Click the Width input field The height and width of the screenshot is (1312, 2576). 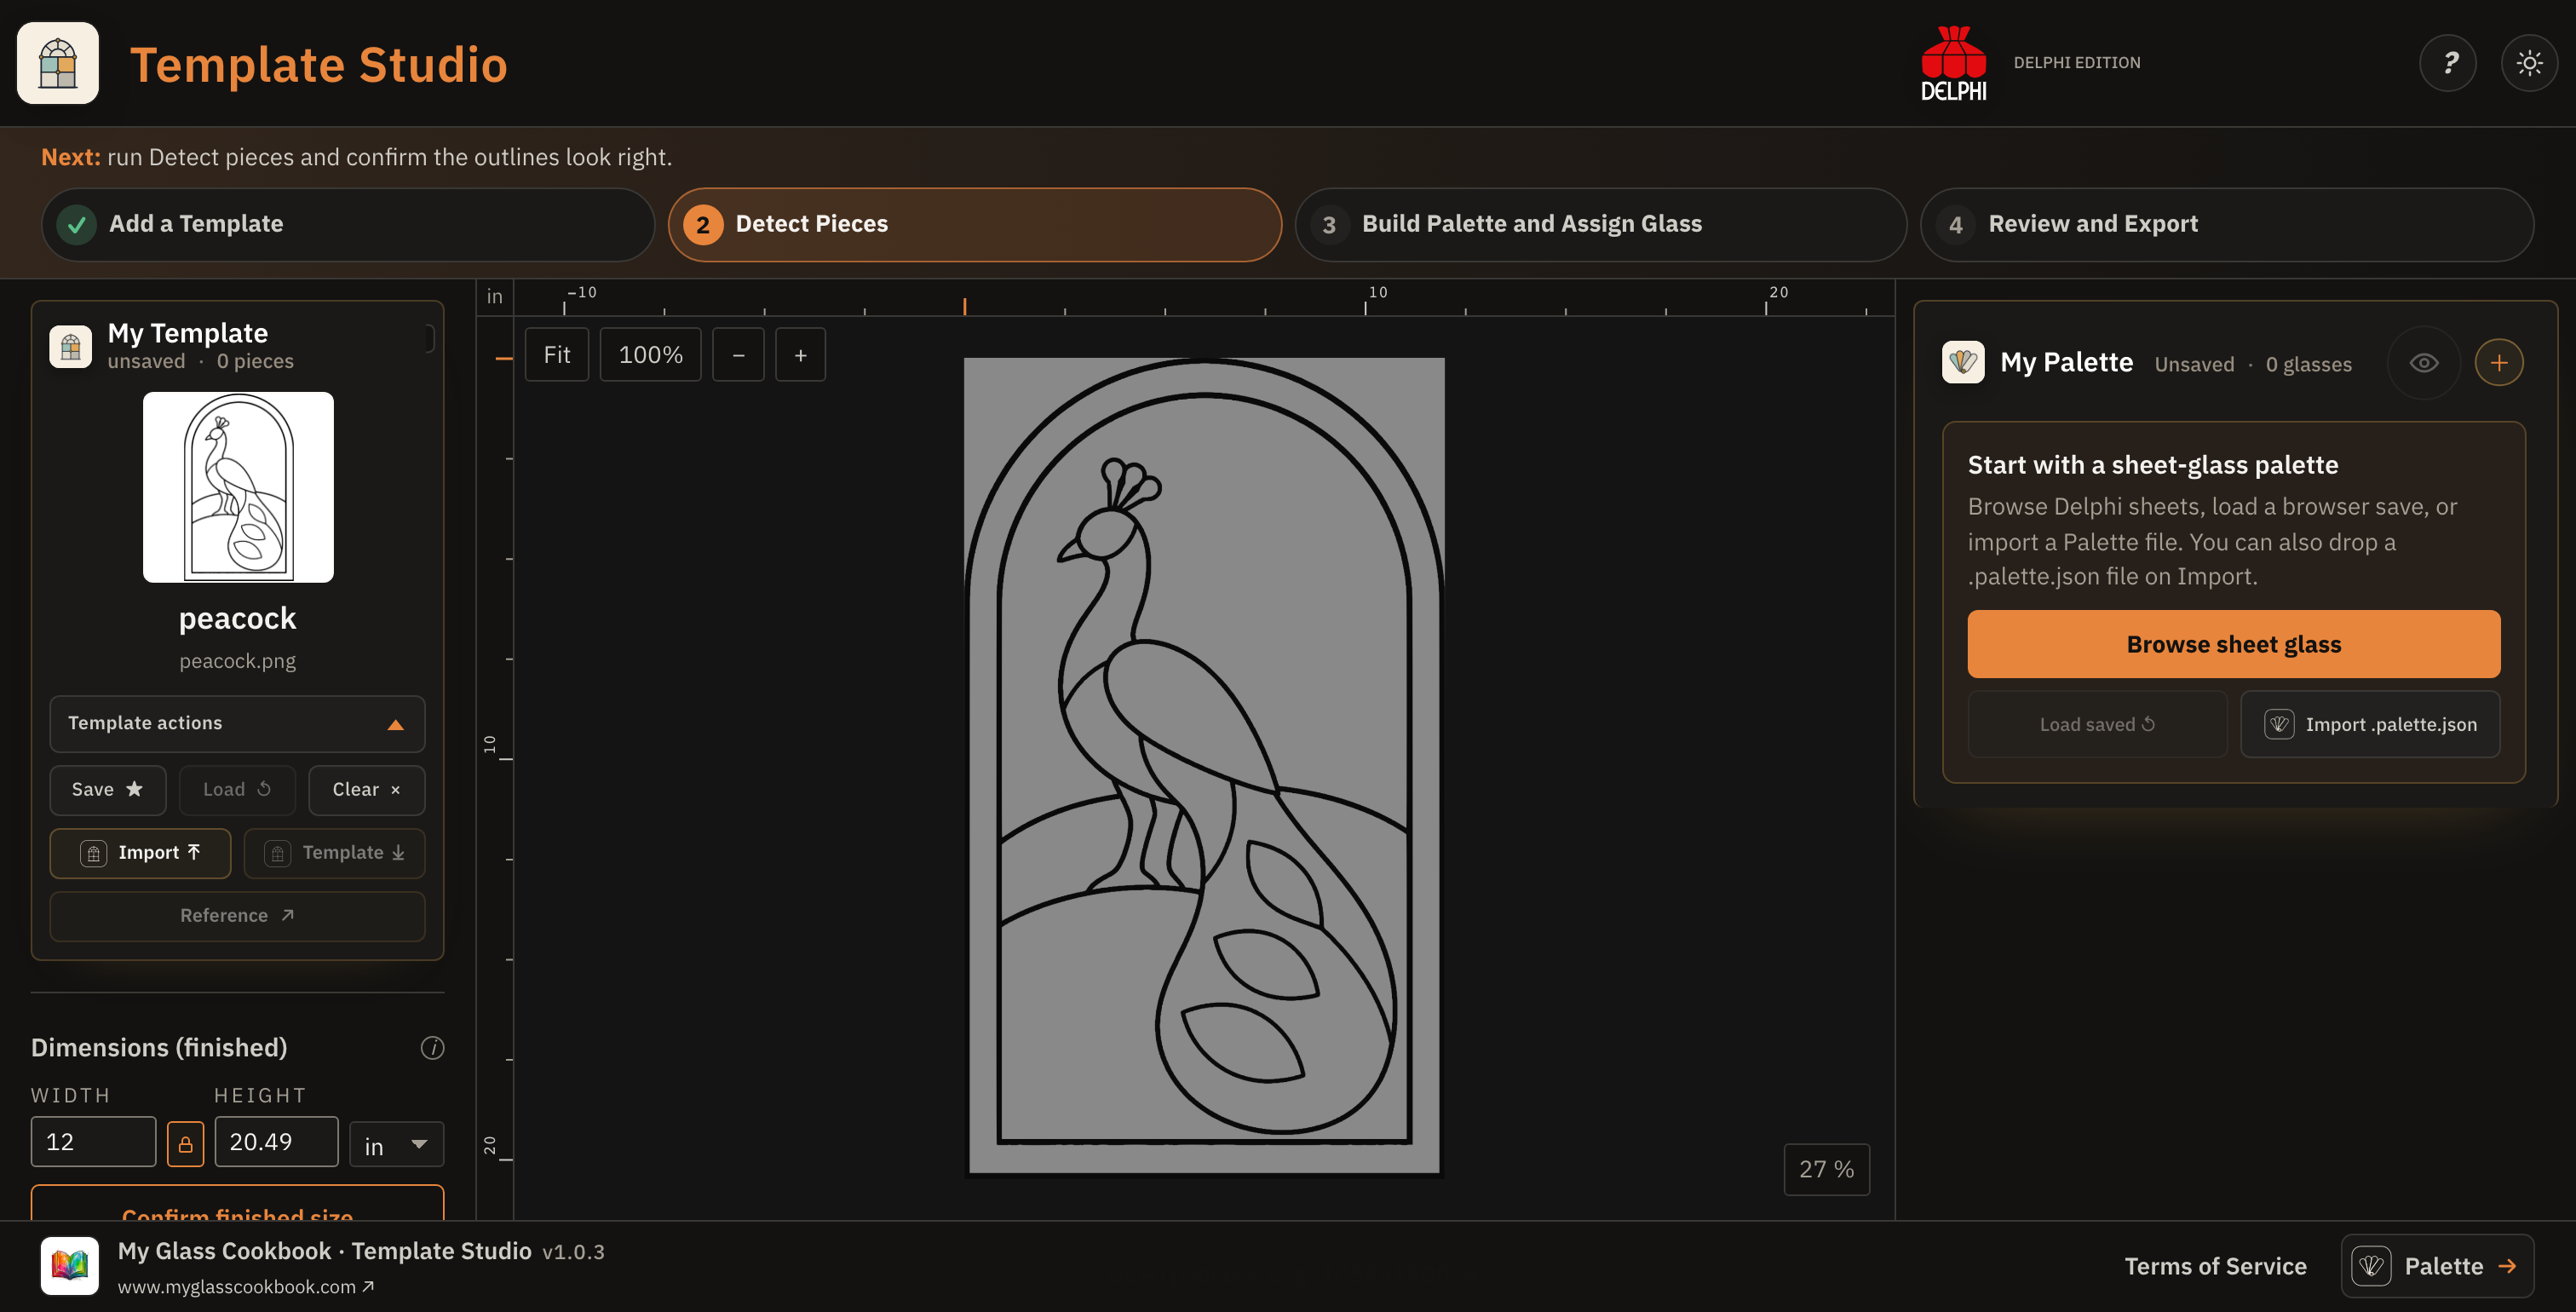click(93, 1142)
